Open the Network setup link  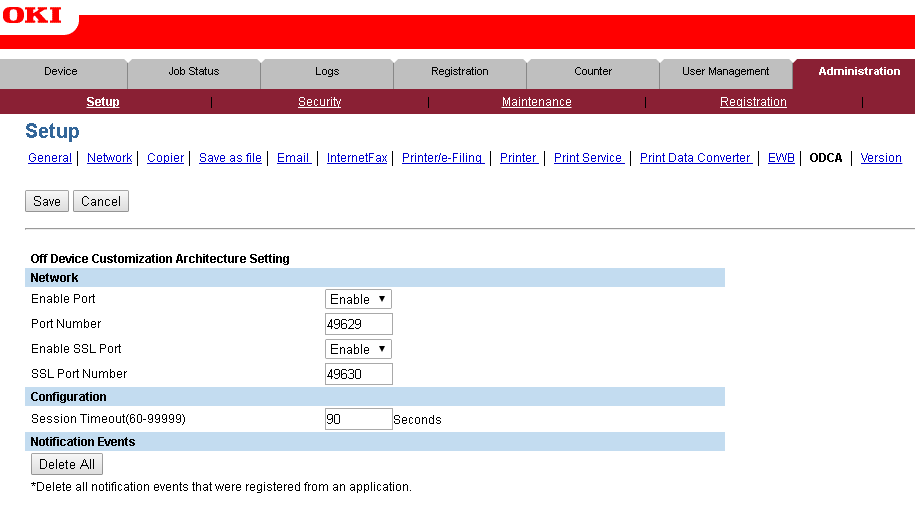tap(109, 158)
